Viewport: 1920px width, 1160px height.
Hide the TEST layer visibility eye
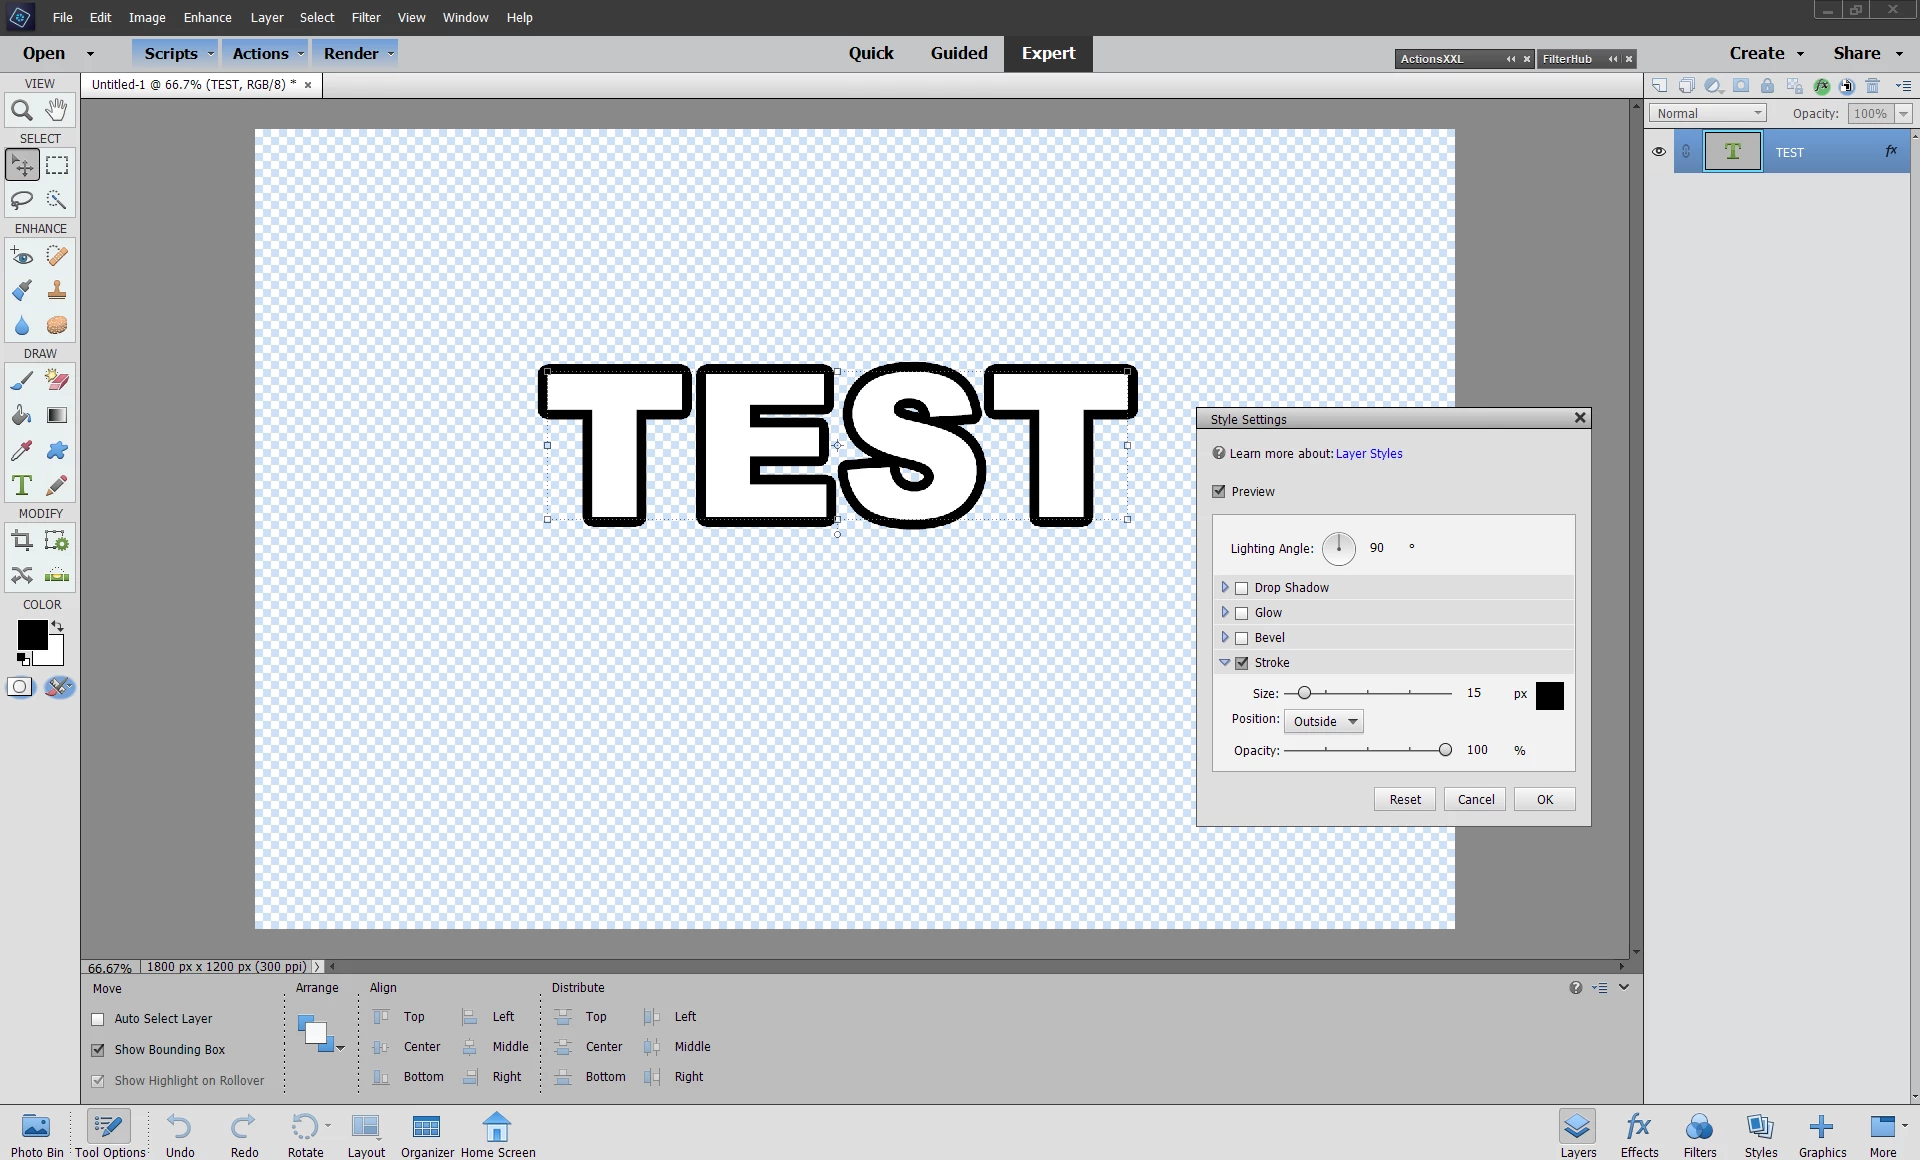pyautogui.click(x=1659, y=152)
